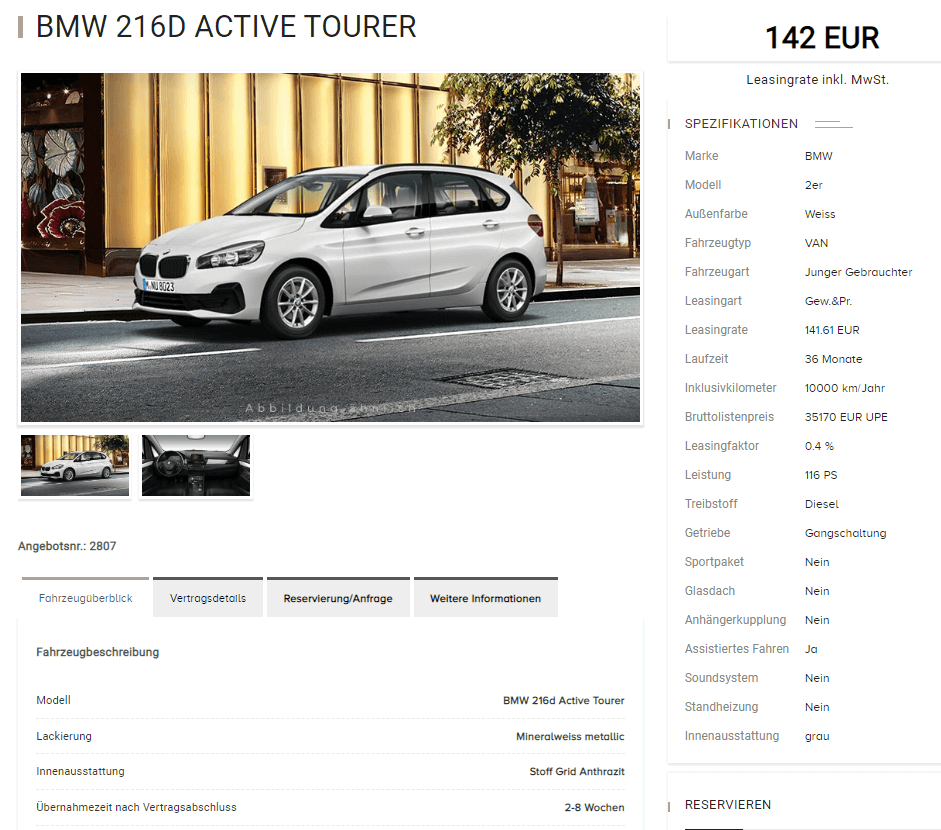Click the SPEZIFIKATIONEN section heading
The height and width of the screenshot is (830, 941).
[x=741, y=124]
